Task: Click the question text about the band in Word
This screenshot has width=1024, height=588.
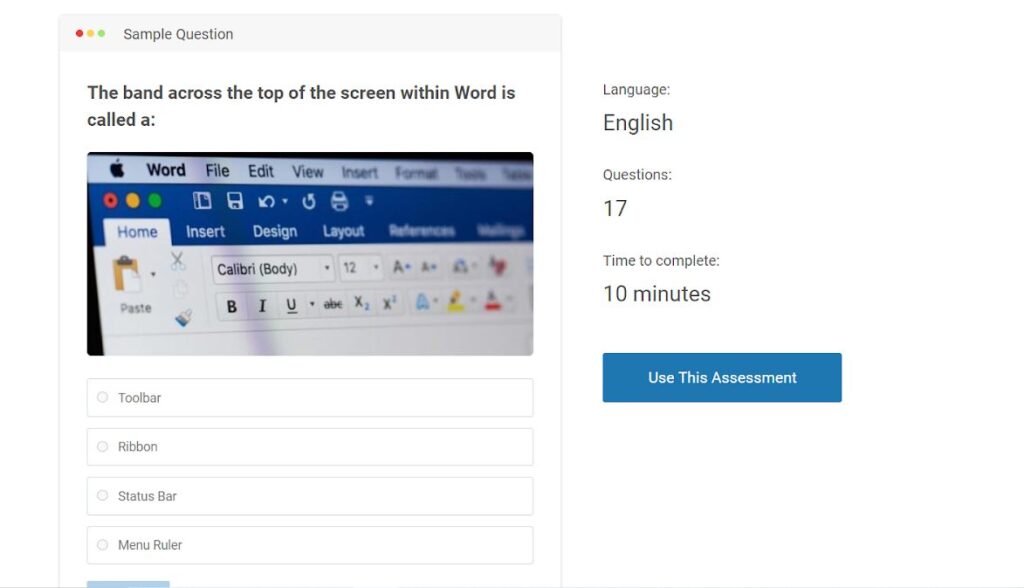Action: point(301,106)
